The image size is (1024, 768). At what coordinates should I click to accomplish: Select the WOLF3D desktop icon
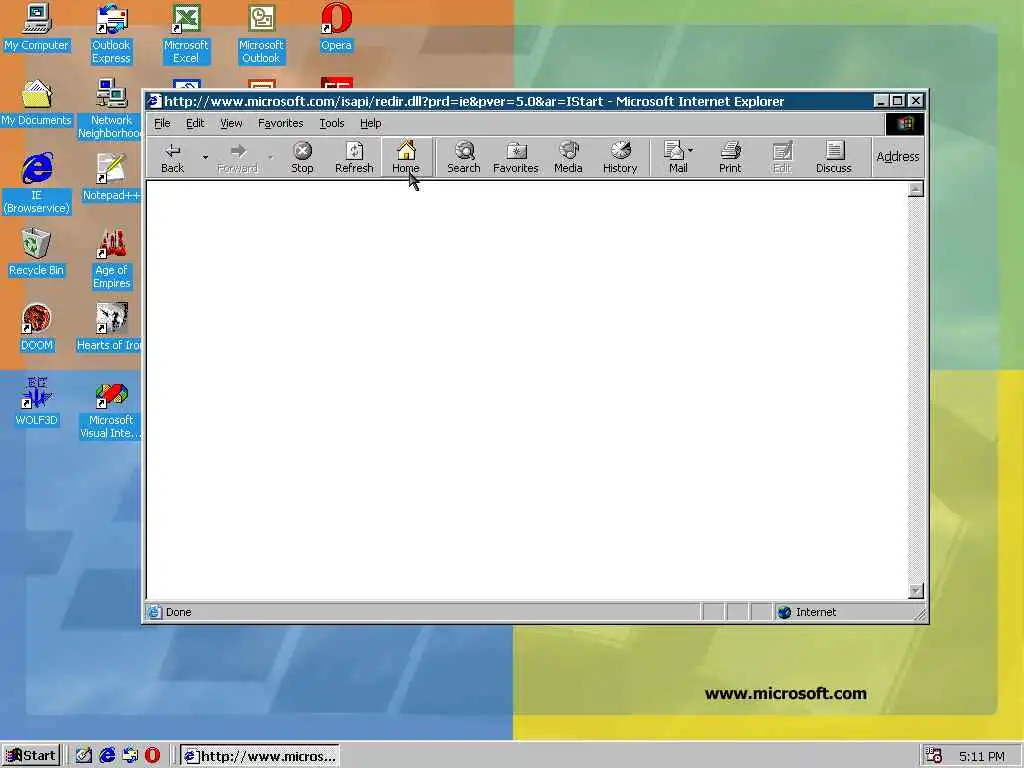tap(36, 402)
